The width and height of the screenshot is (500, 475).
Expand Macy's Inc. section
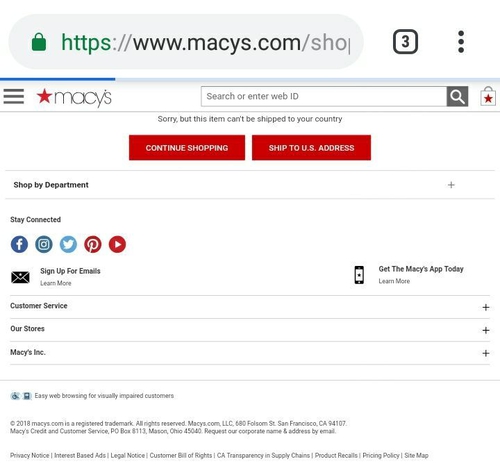pos(250,353)
